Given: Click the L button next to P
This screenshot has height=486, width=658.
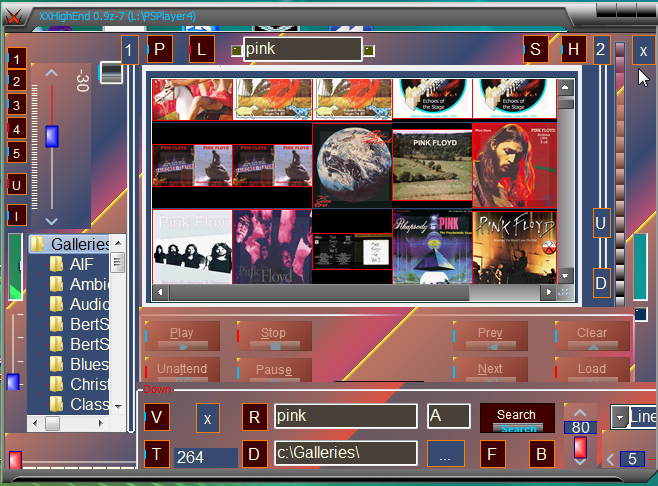Looking at the screenshot, I should [x=202, y=49].
